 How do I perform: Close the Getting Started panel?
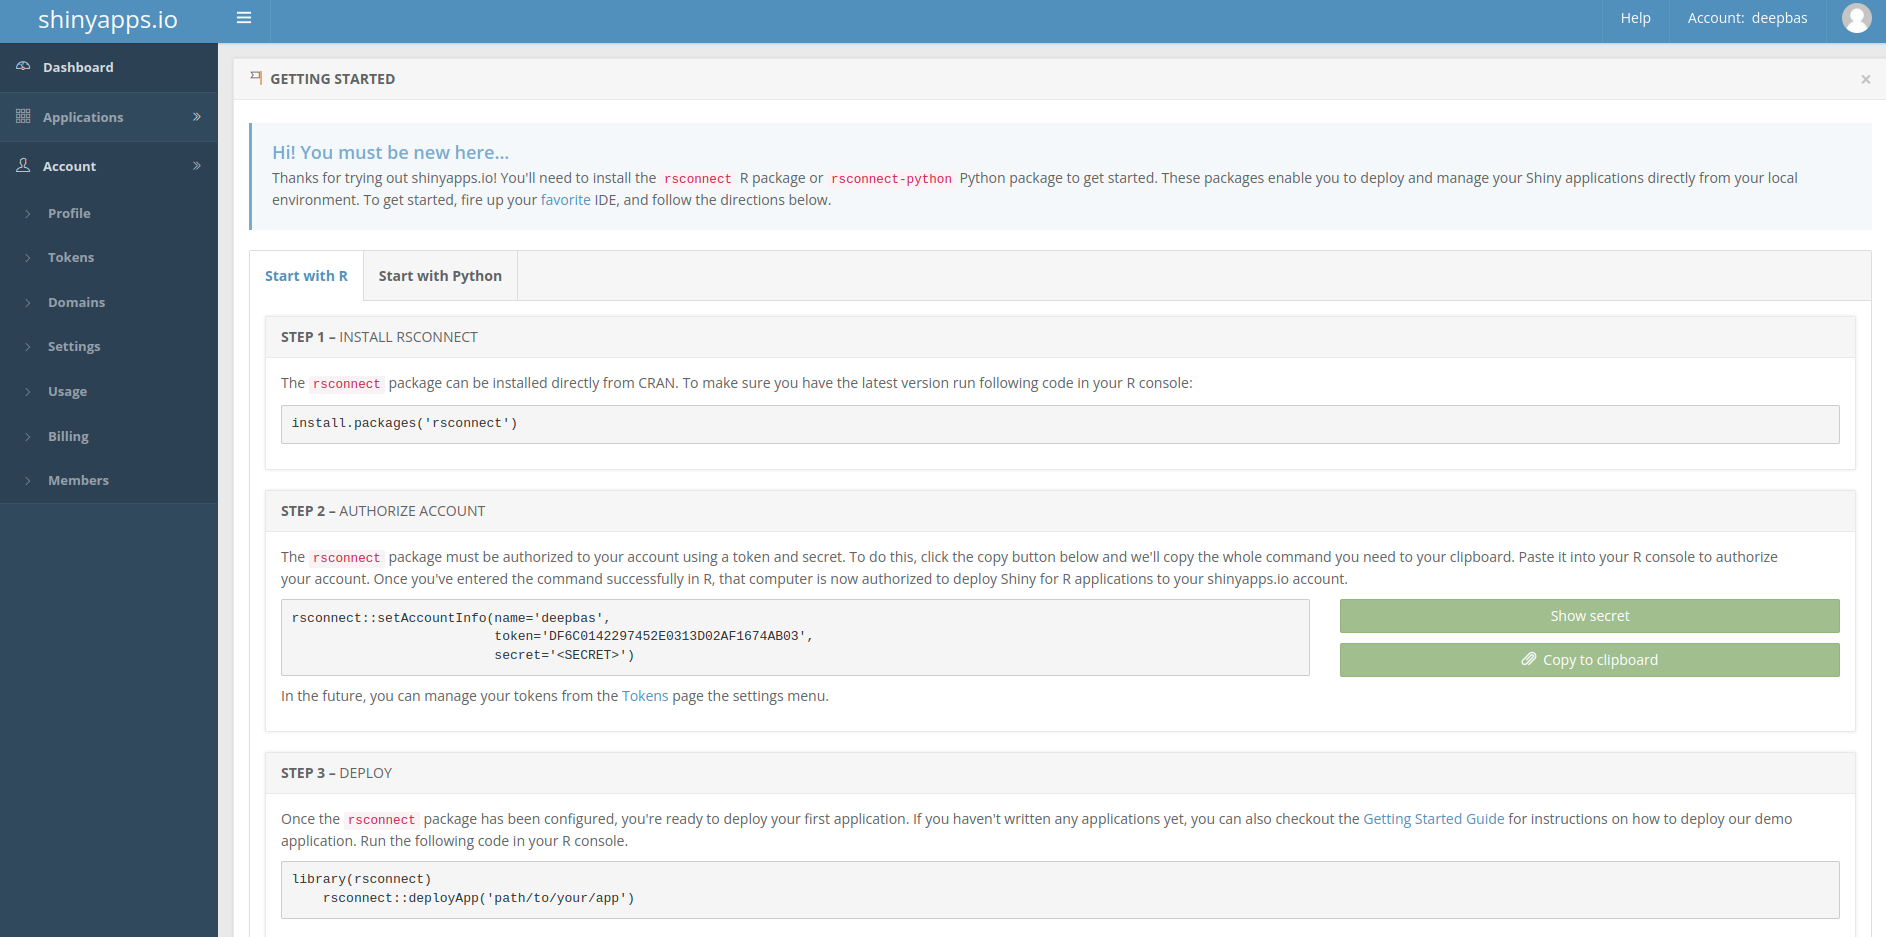tap(1865, 80)
